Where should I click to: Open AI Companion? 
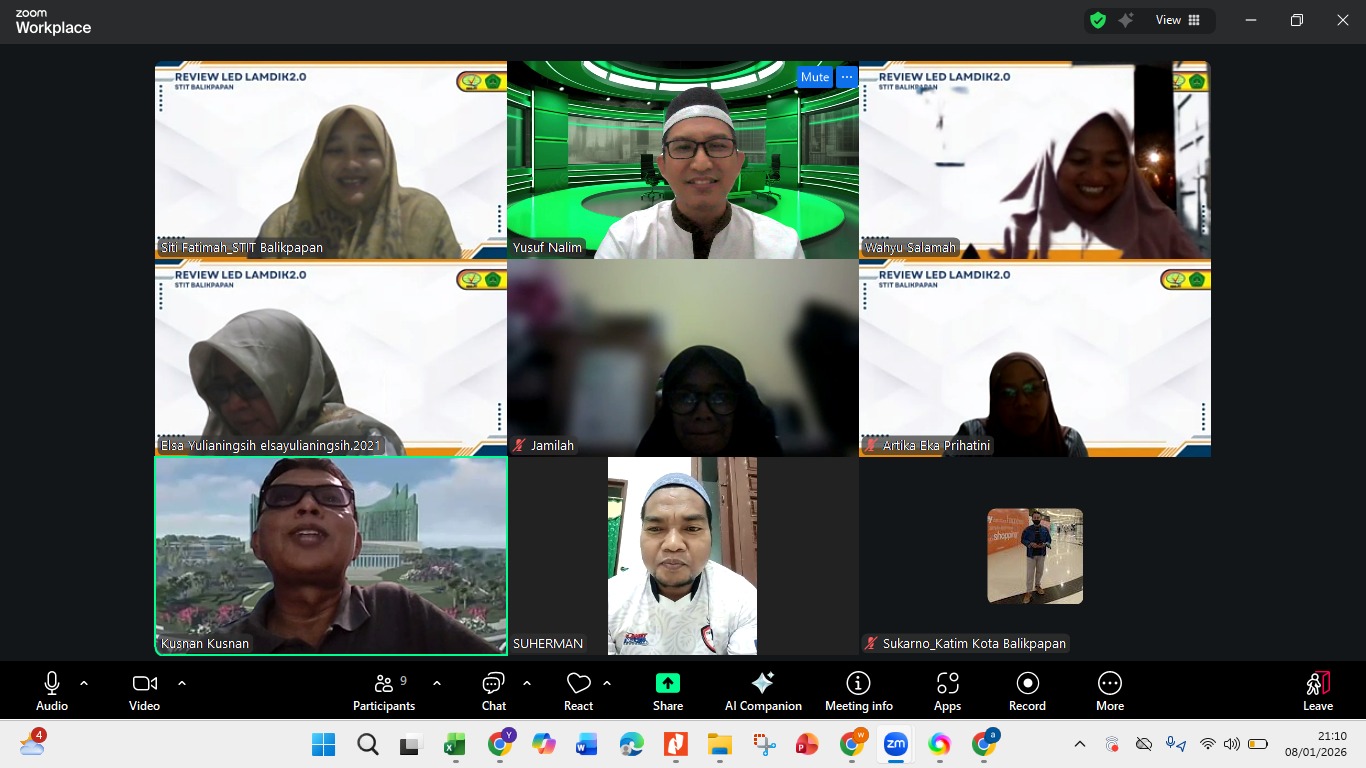[x=763, y=691]
